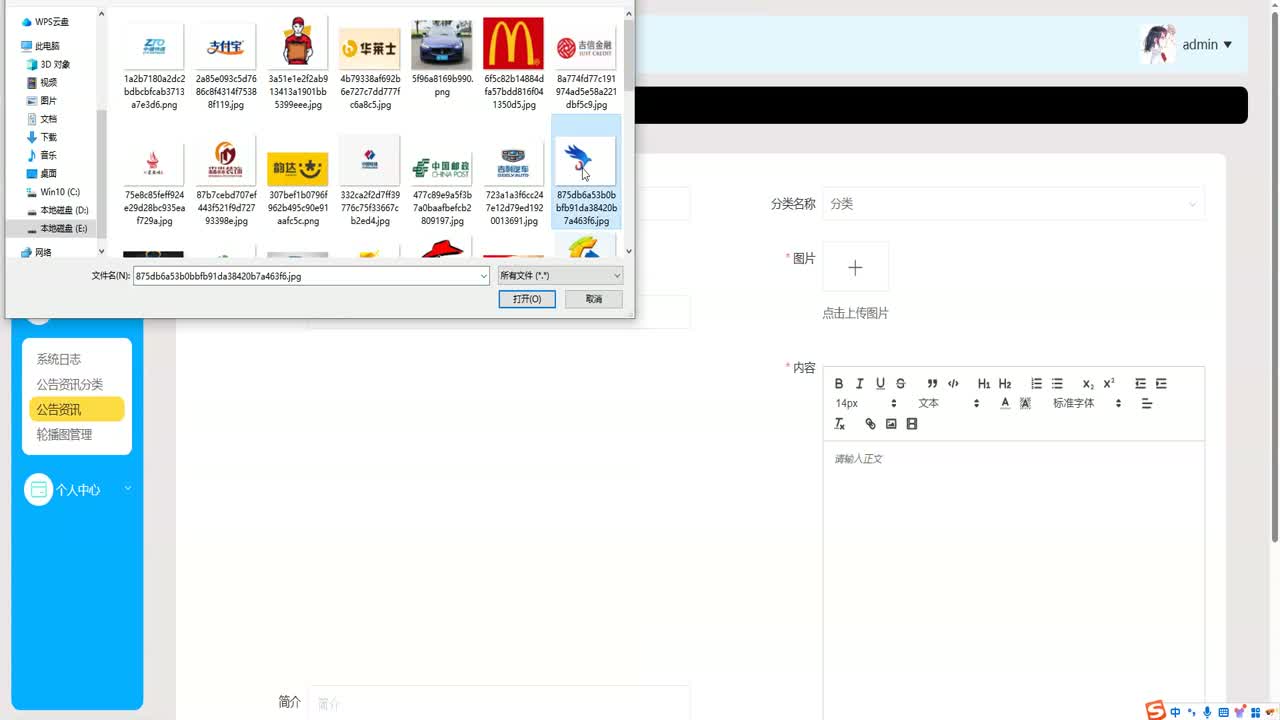
Task: Open the 公告资讯分类 sidebar menu item
Action: (x=70, y=384)
